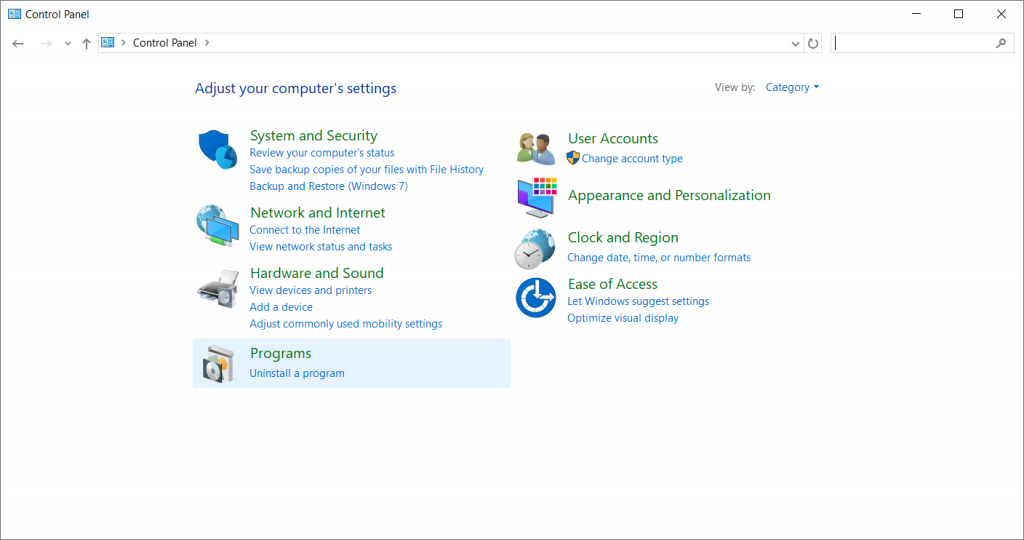Open Backup and Restore (Windows 7)
Viewport: 1024px width, 540px height.
(x=328, y=186)
